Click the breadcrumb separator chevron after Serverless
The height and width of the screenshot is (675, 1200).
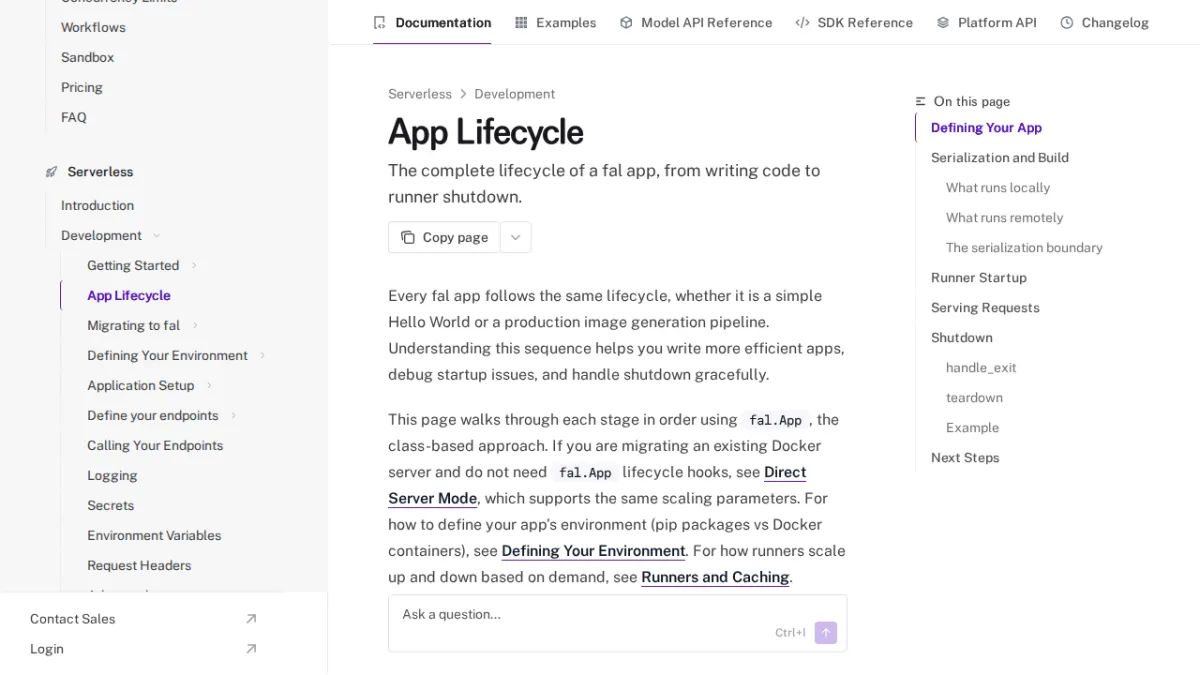point(463,94)
